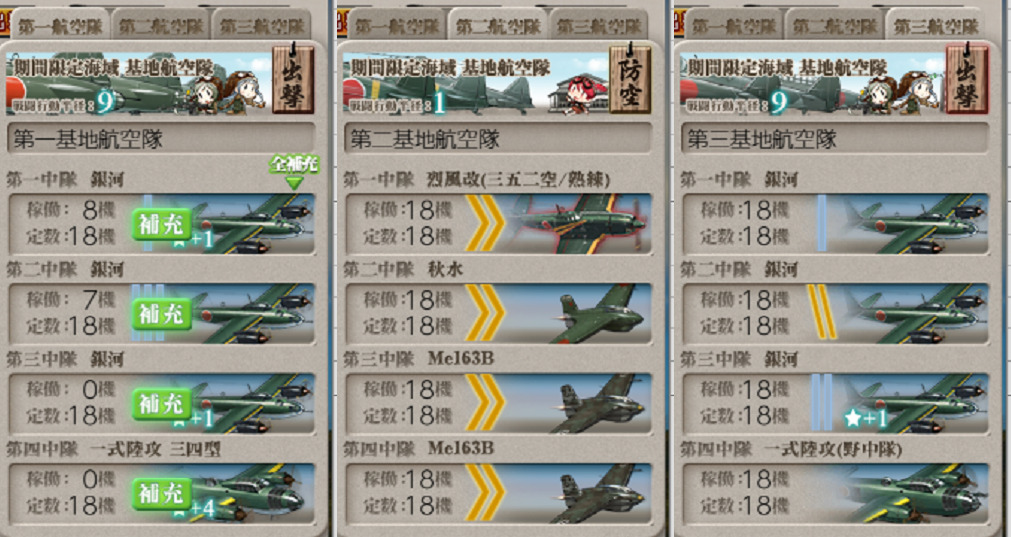Resupply first squadron 銀河 with 8 planes
This screenshot has width=1011, height=537.
(x=162, y=224)
